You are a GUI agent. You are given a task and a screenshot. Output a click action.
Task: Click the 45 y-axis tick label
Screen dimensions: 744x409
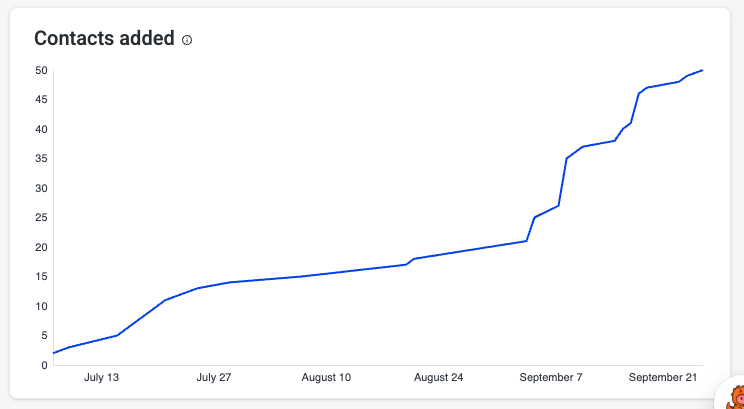click(41, 100)
